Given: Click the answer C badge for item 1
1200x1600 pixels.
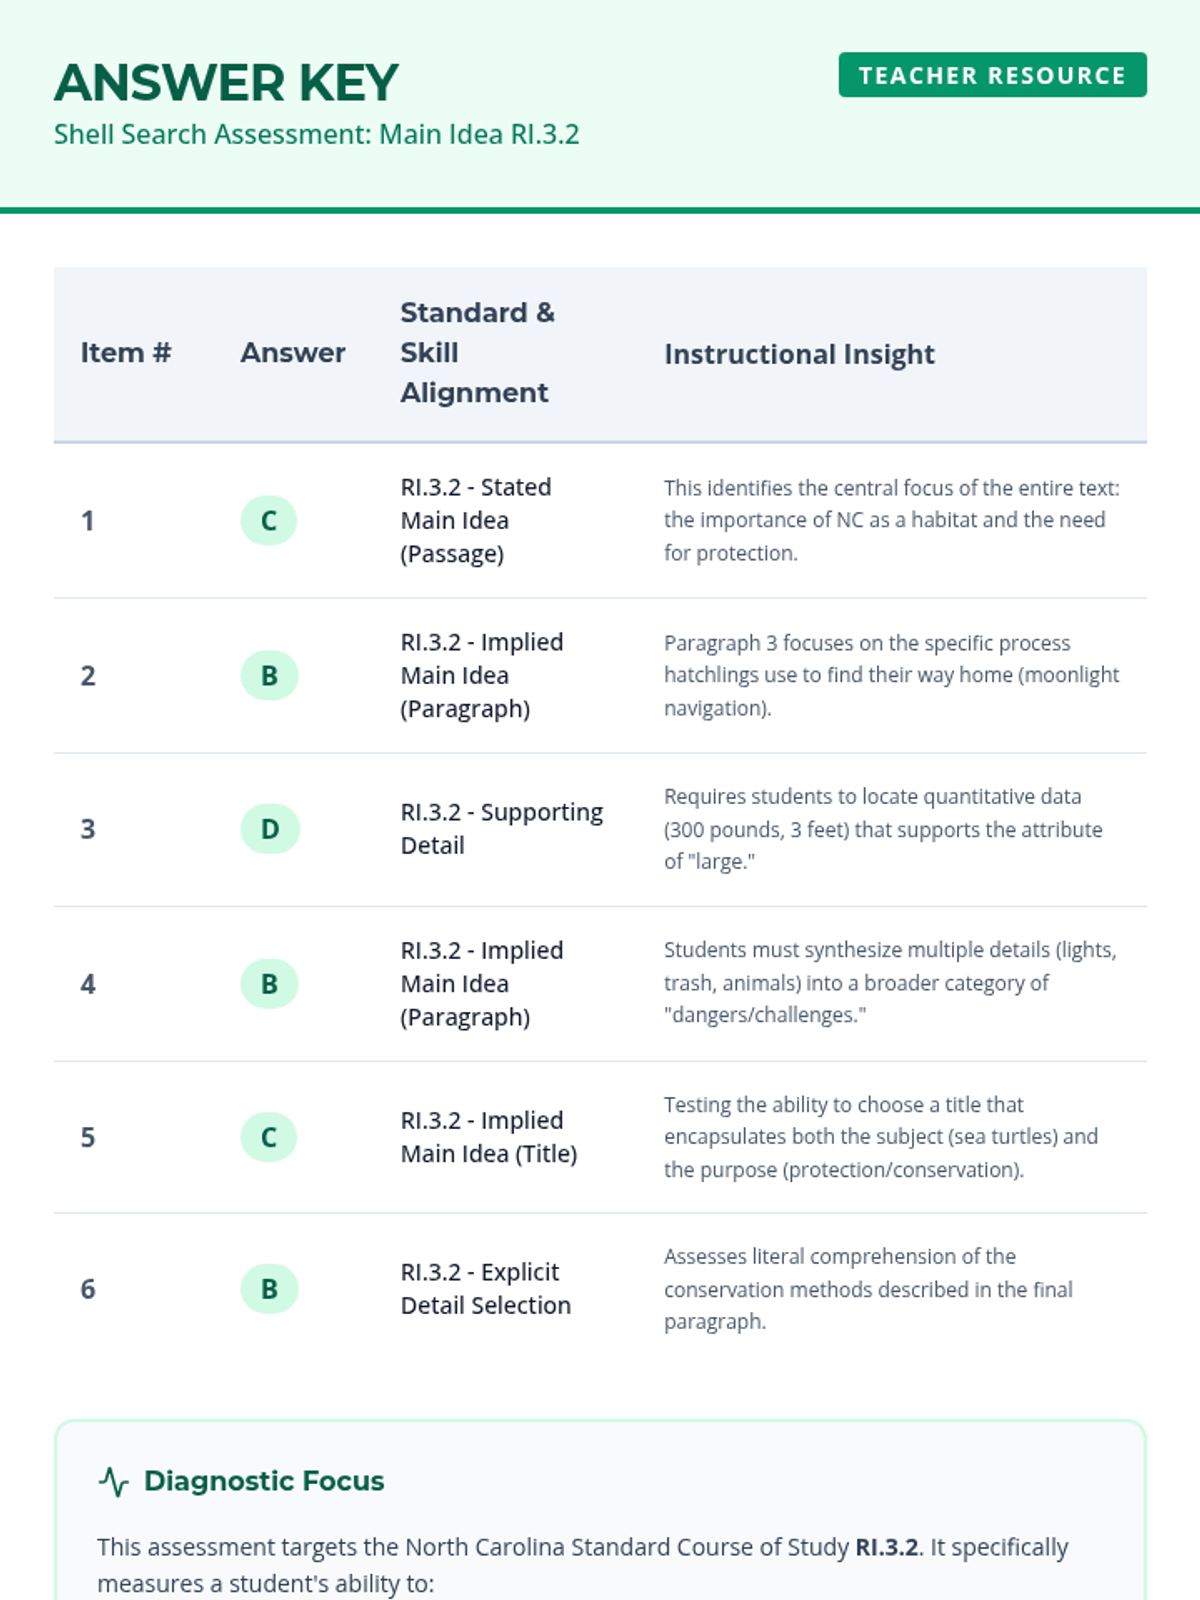Looking at the screenshot, I should tap(269, 521).
